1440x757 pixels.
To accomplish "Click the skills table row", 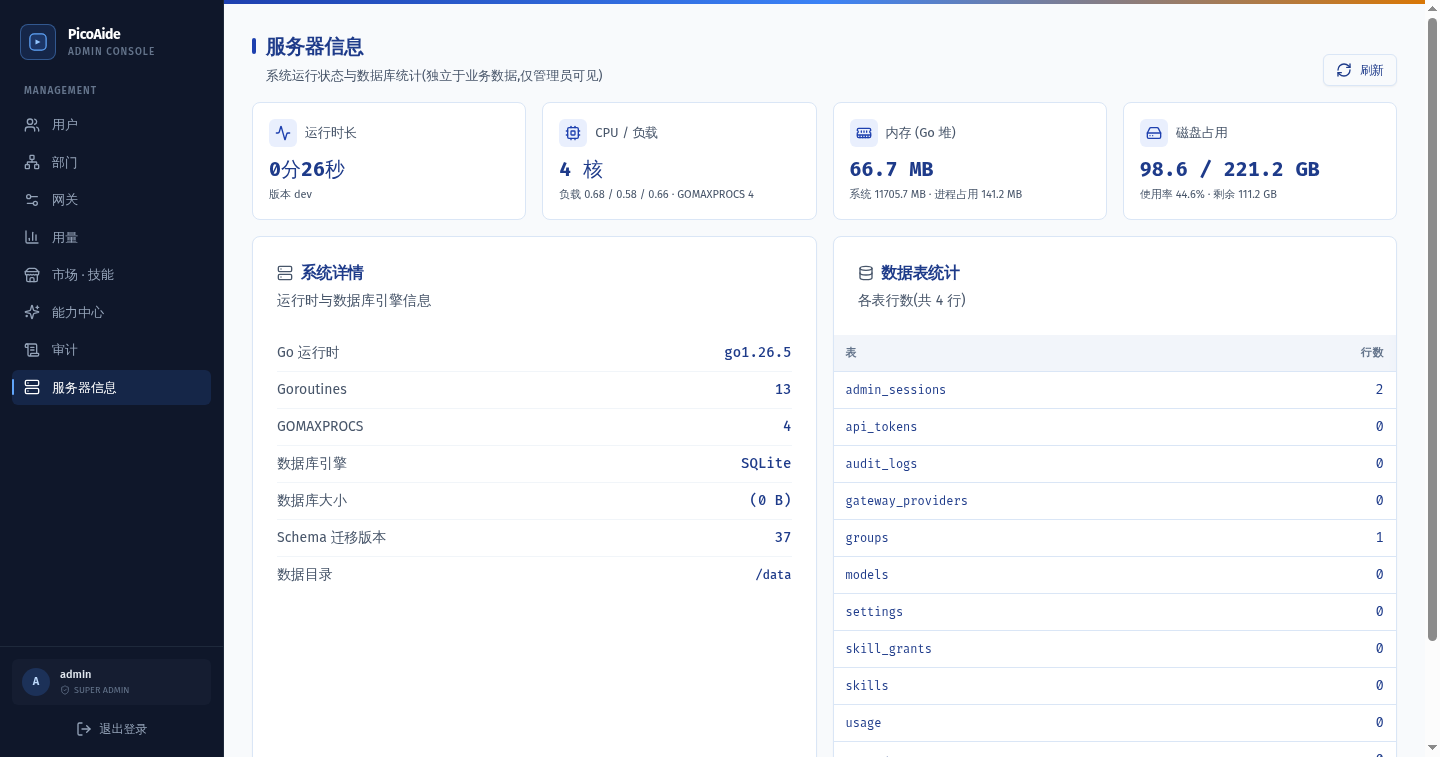I will (1115, 686).
